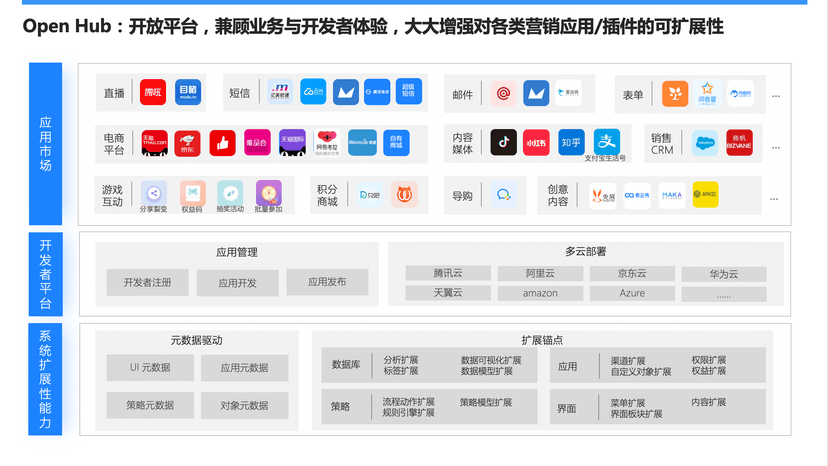
Task: Click the 菜单扩展 text
Action: coord(628,403)
